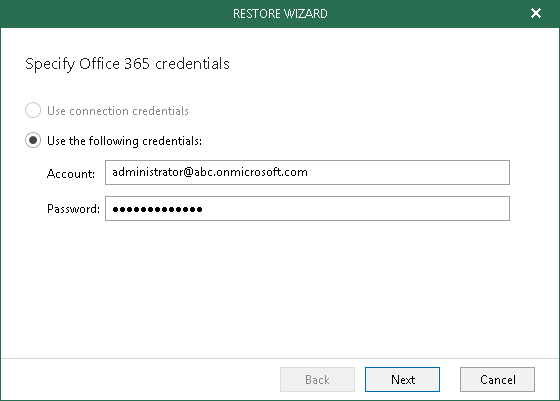
Task: Click the greyed-out Back button
Action: coord(317,379)
